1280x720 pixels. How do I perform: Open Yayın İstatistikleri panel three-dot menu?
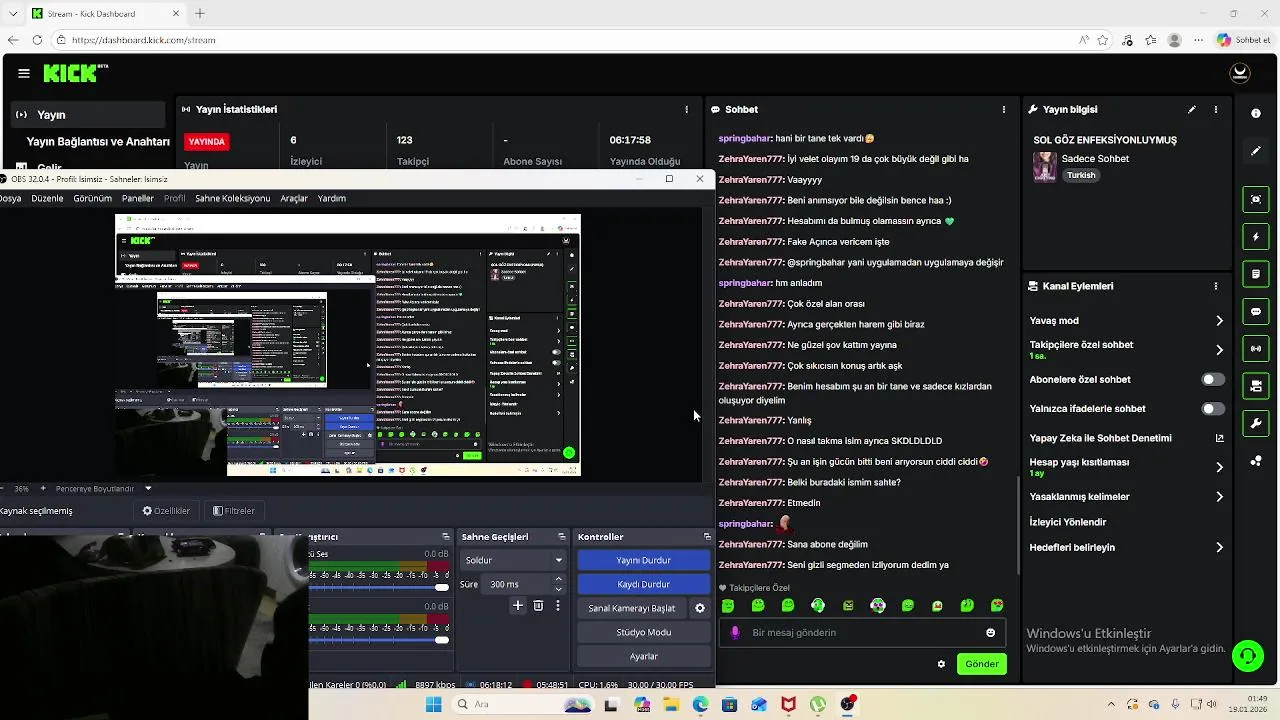click(686, 109)
